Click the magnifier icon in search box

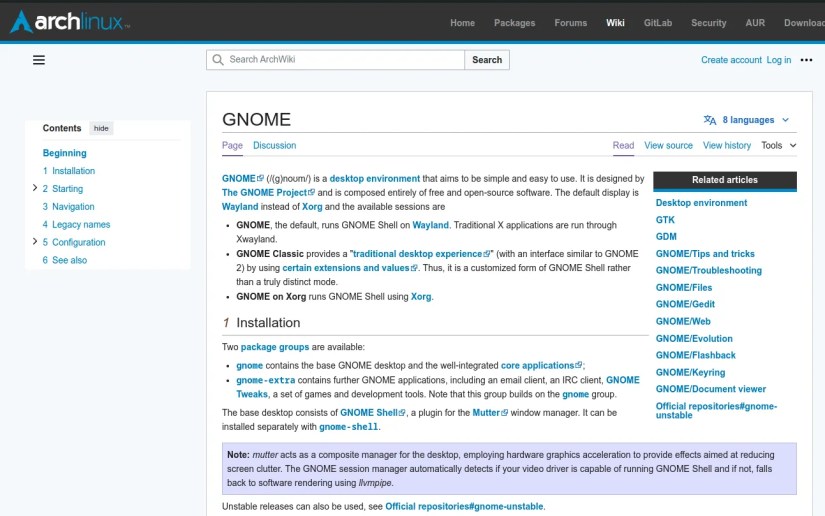218,60
